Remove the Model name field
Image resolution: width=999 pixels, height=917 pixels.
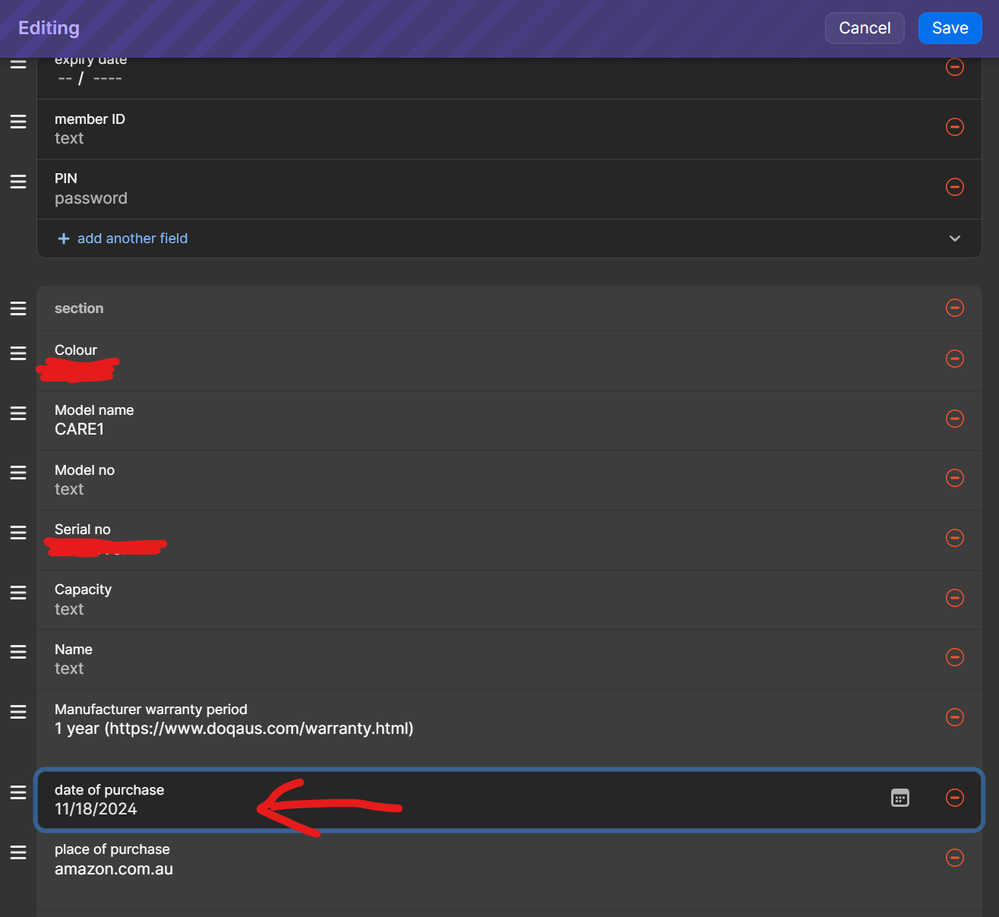click(x=954, y=418)
